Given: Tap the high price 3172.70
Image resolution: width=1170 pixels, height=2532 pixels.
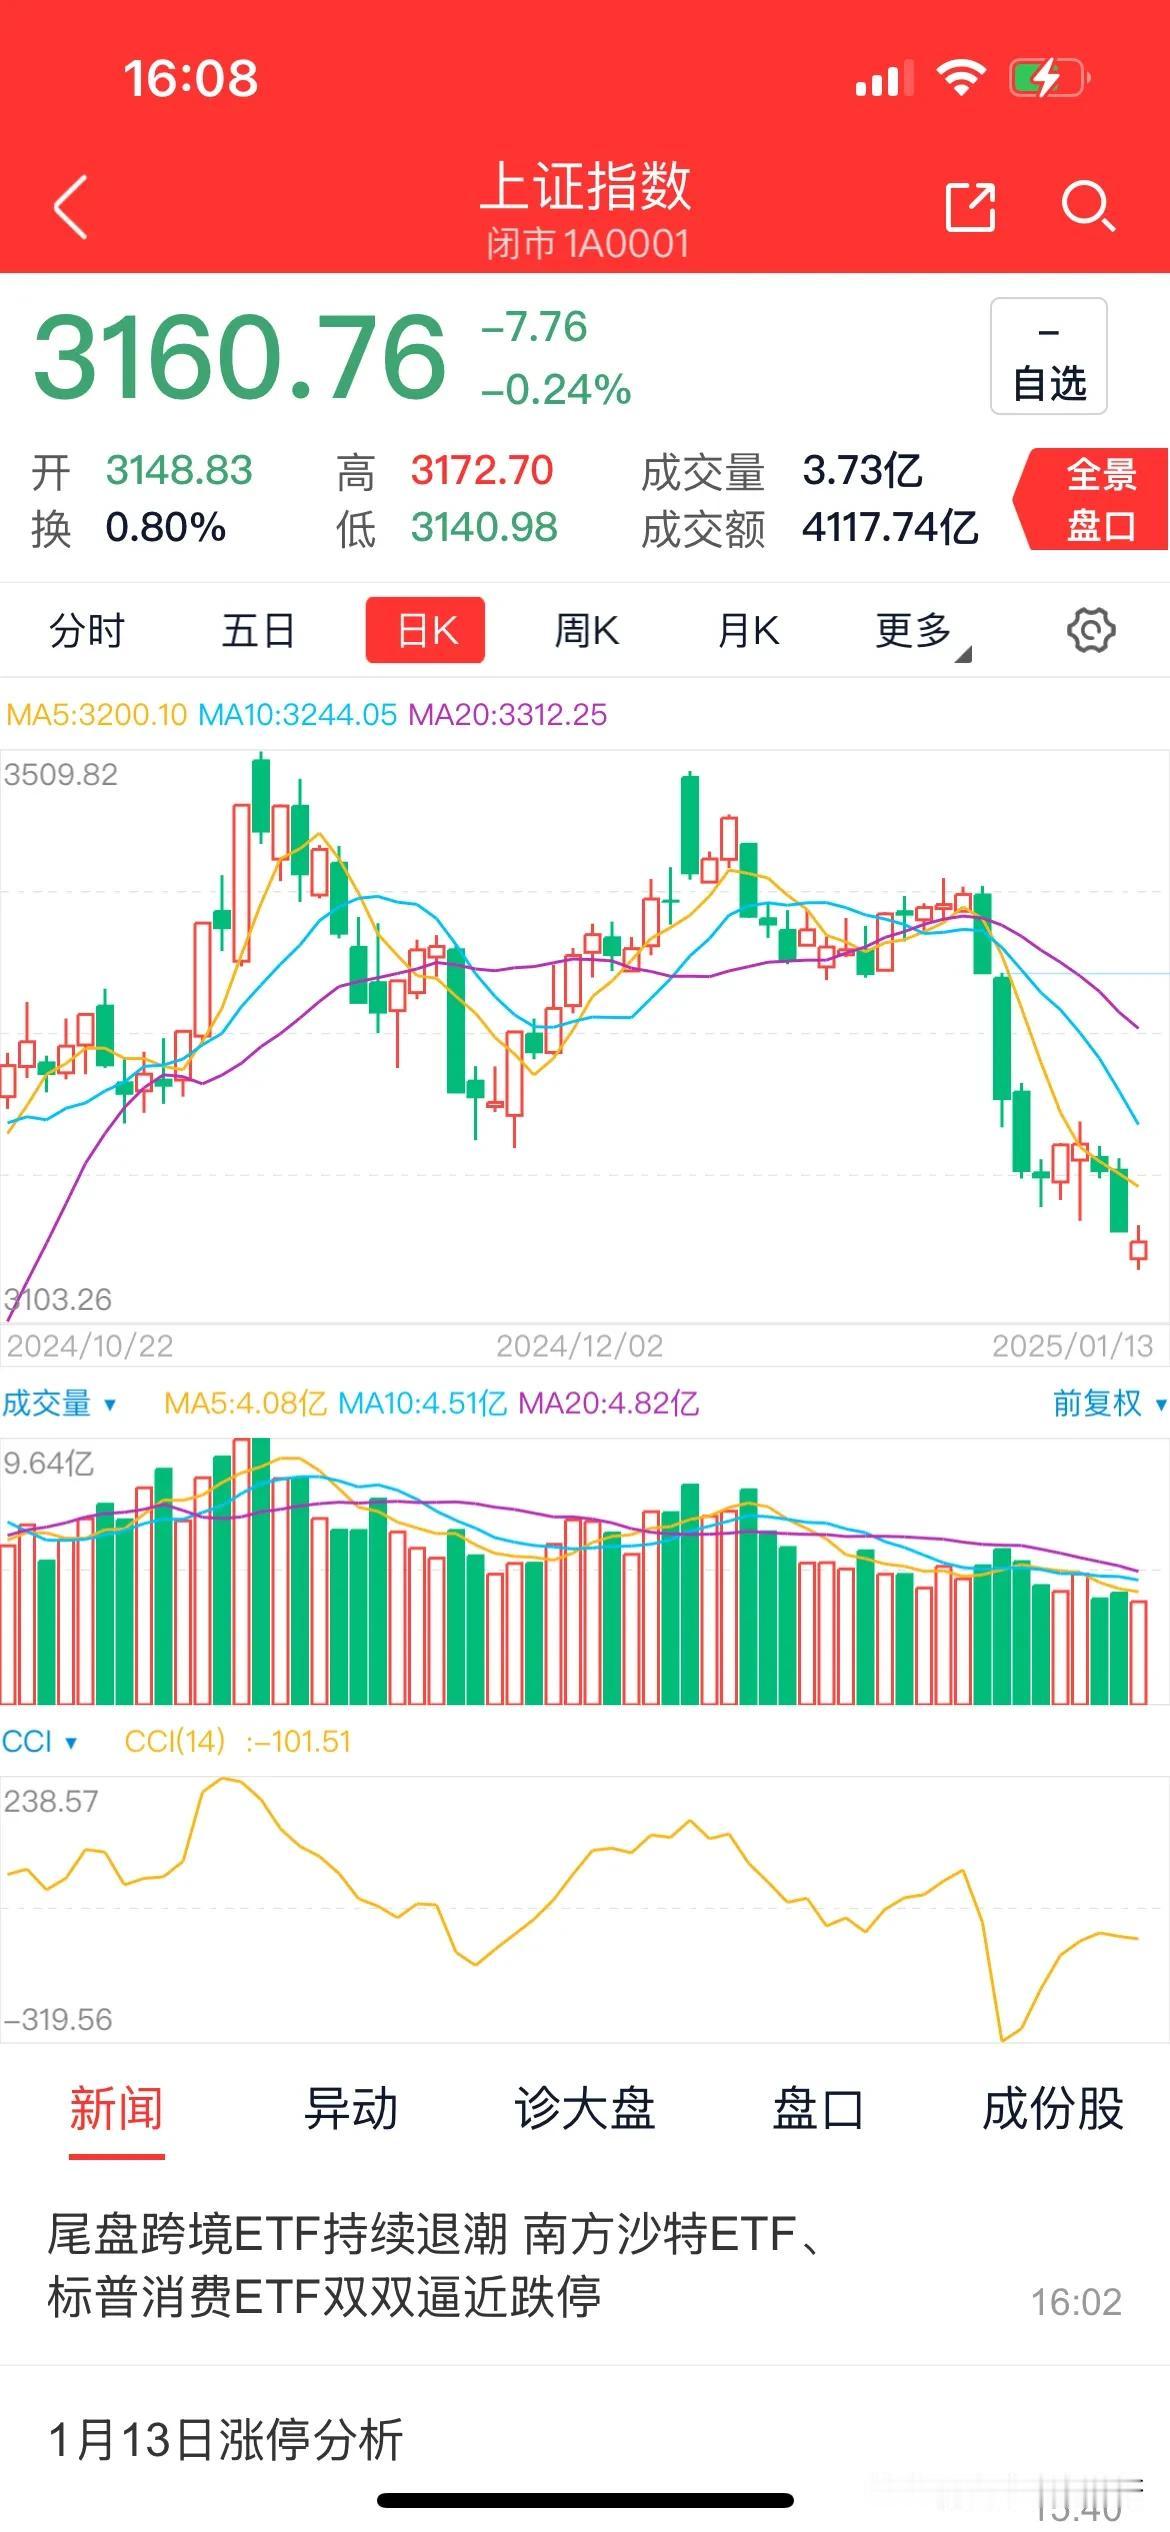Looking at the screenshot, I should pyautogui.click(x=482, y=470).
